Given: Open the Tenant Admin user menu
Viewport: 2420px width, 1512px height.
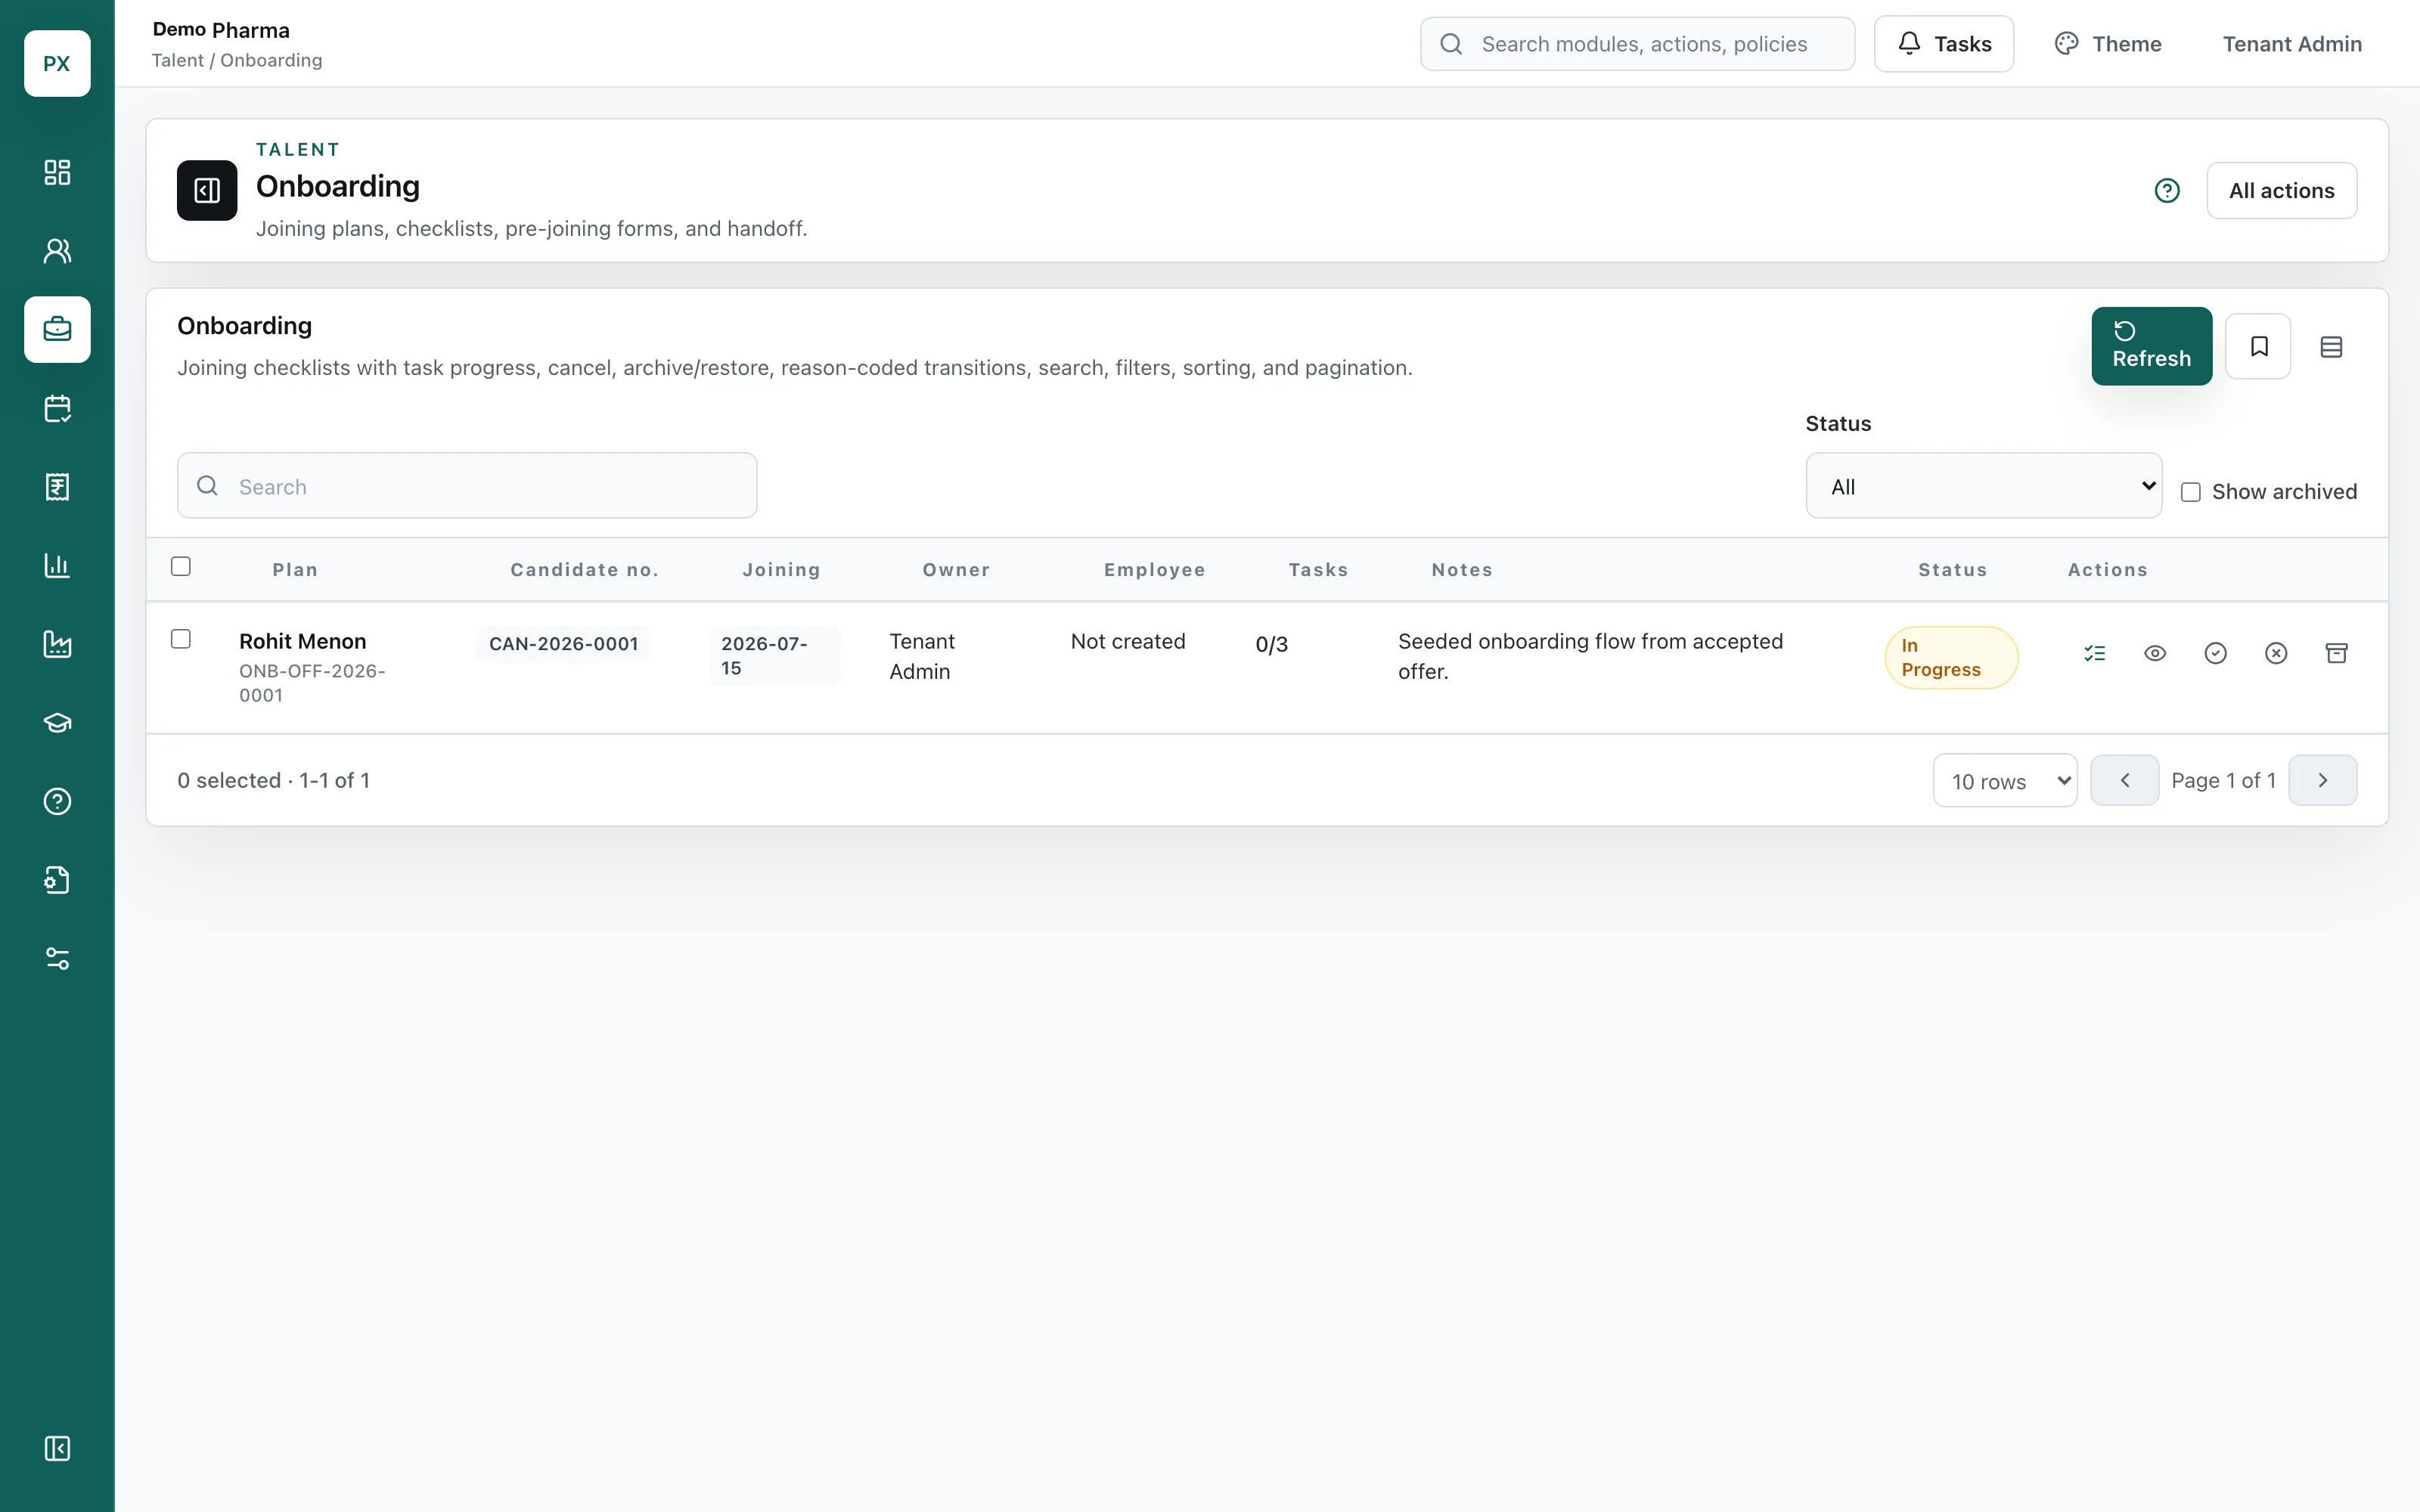Looking at the screenshot, I should [x=2292, y=44].
